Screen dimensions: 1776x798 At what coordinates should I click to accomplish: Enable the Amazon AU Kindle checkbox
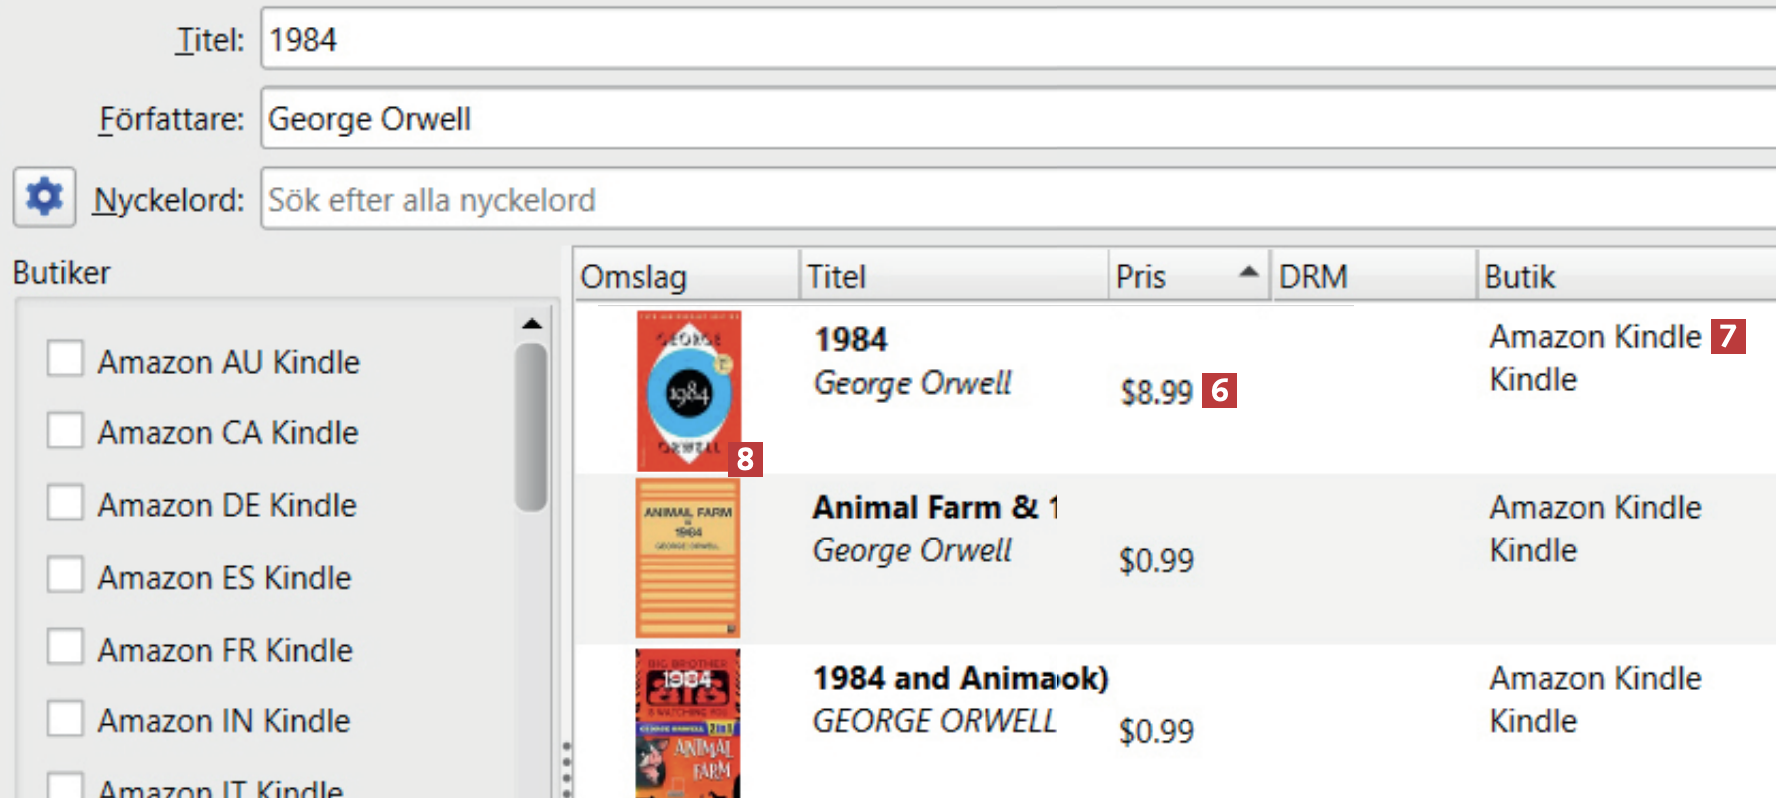(66, 359)
